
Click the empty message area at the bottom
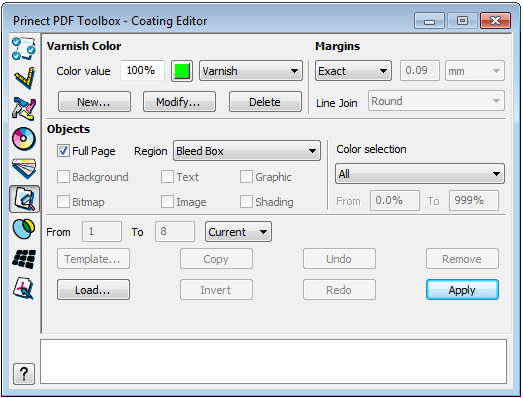coord(274,362)
